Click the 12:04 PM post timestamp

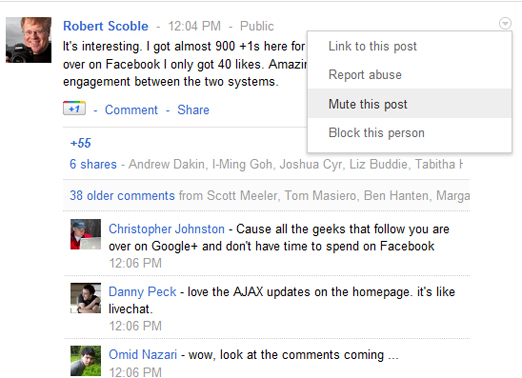[x=194, y=26]
